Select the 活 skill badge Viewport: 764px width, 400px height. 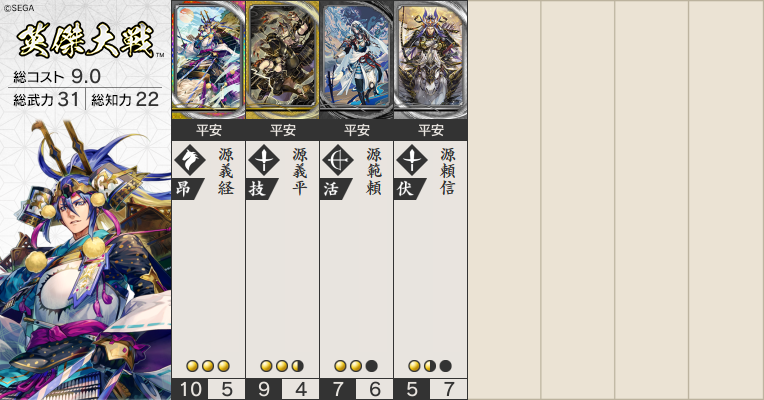coord(336,189)
